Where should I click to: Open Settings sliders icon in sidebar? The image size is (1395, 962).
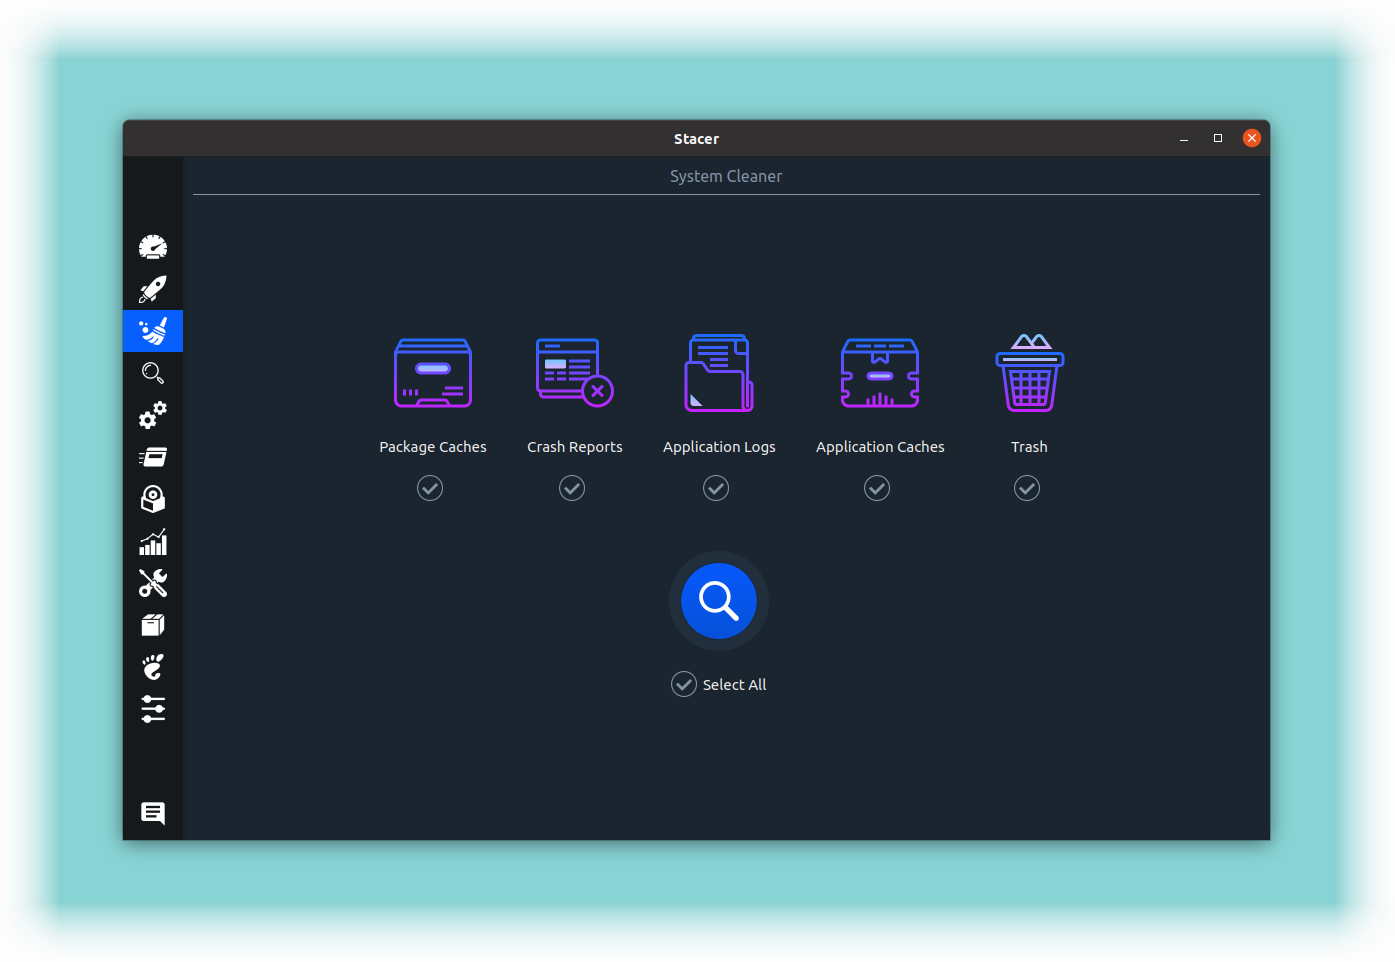click(x=153, y=709)
